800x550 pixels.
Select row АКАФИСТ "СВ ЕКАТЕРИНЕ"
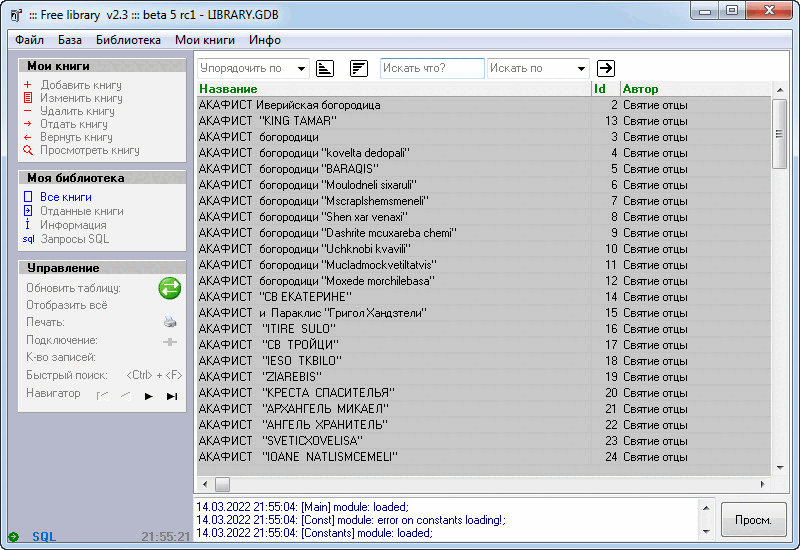point(484,297)
